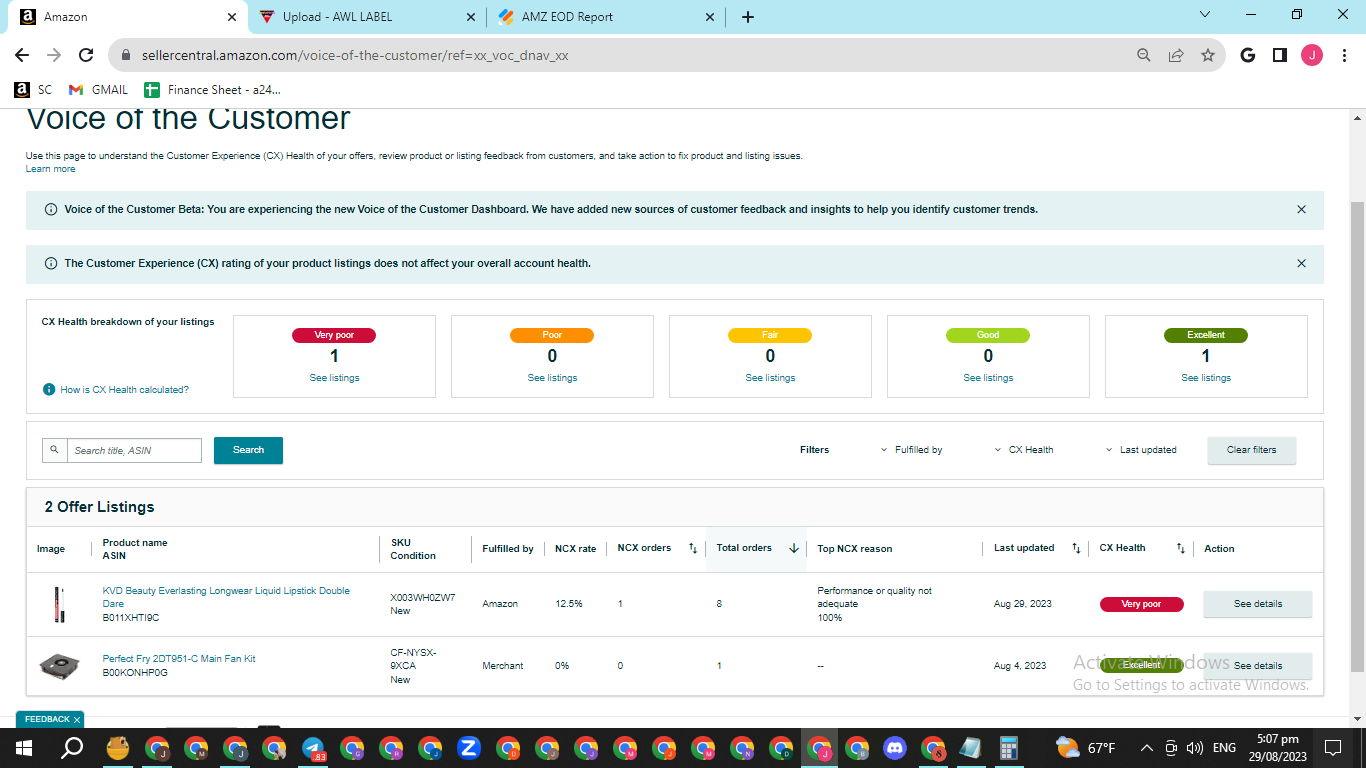Click the FEEDBACK tab at bottom left
The height and width of the screenshot is (768, 1366).
[x=50, y=720]
